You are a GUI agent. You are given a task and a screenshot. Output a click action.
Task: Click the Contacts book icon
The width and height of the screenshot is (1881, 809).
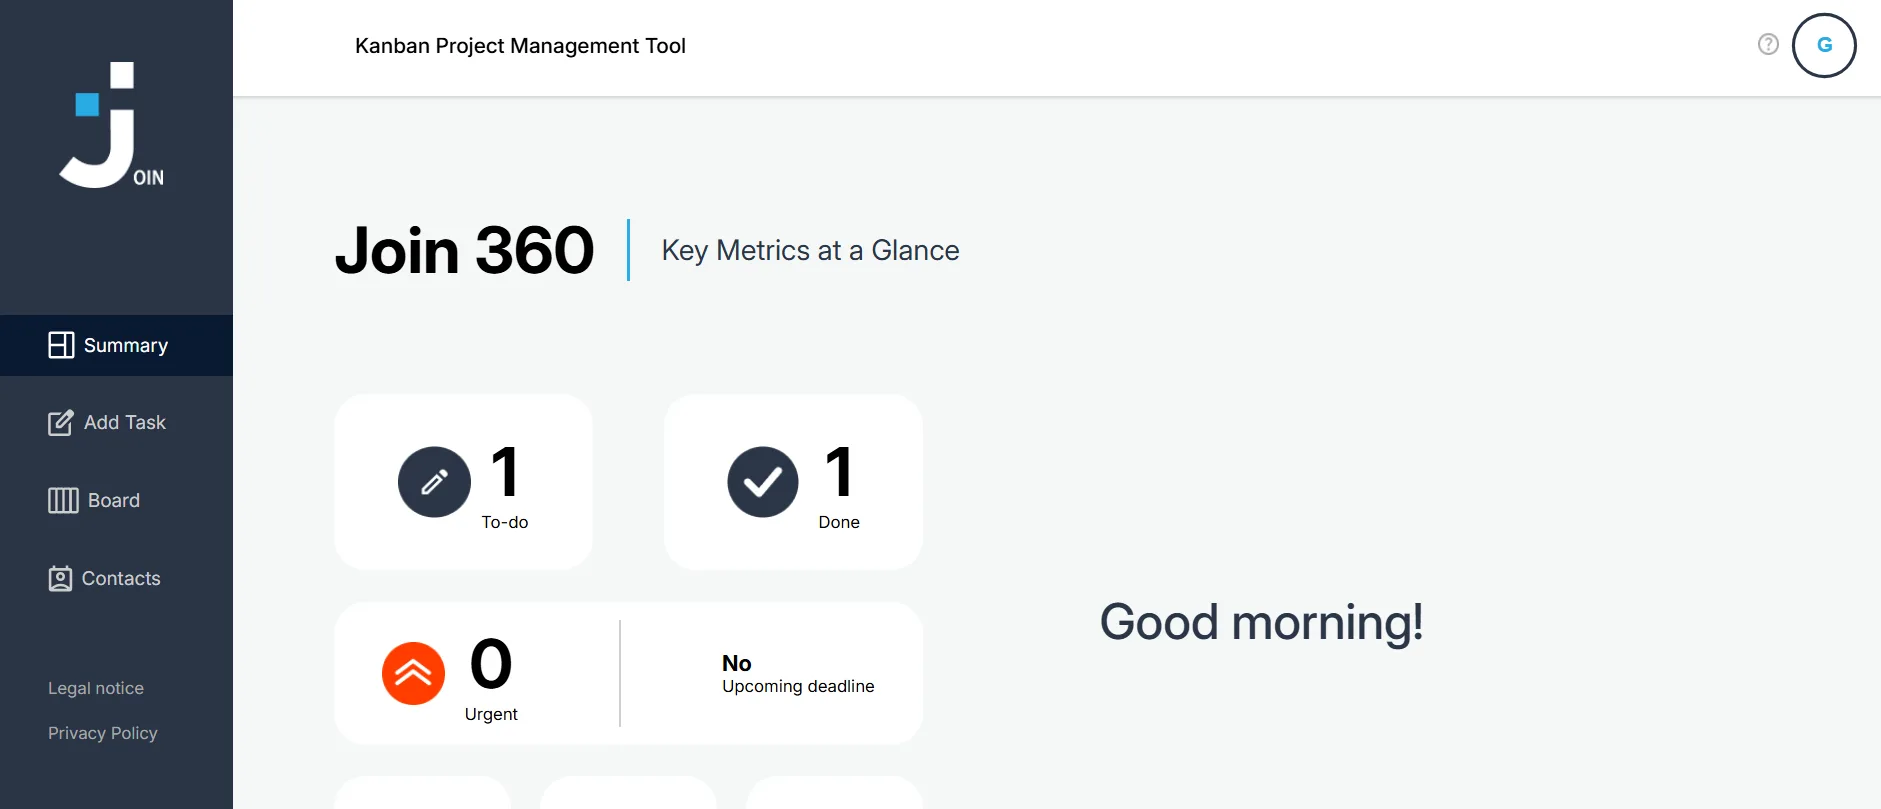[60, 579]
